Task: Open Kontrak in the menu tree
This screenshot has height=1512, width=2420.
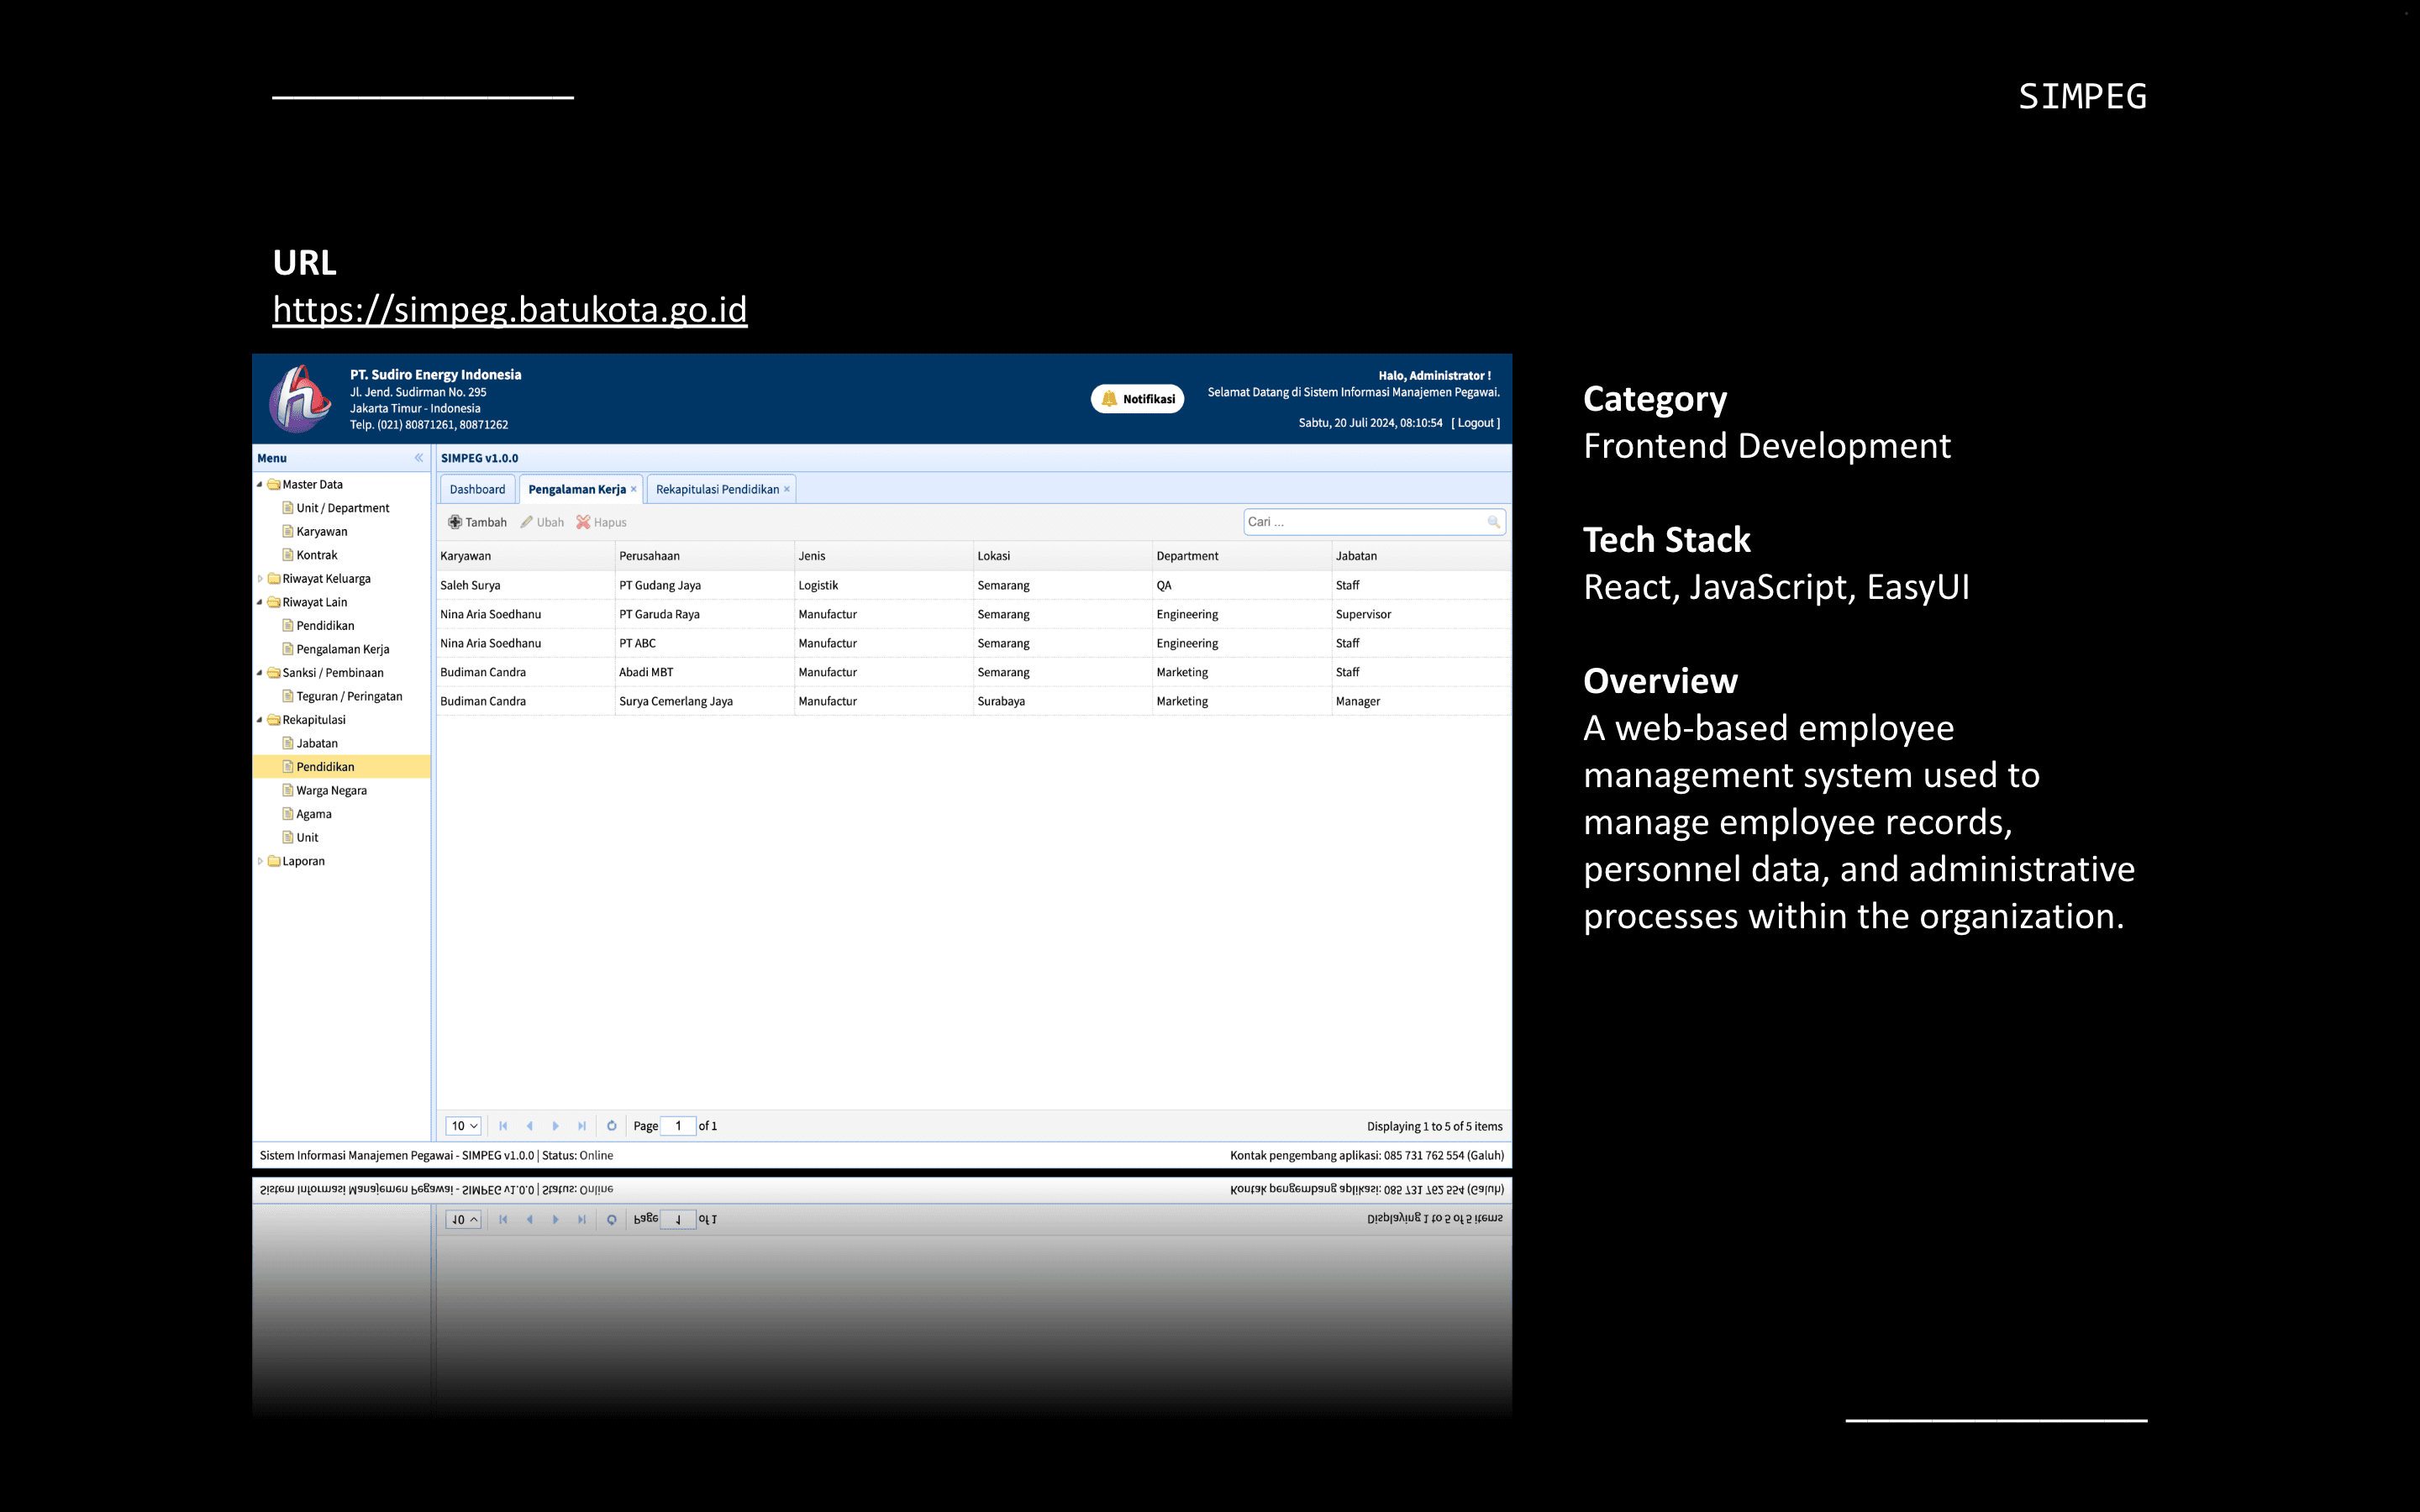Action: 317,555
